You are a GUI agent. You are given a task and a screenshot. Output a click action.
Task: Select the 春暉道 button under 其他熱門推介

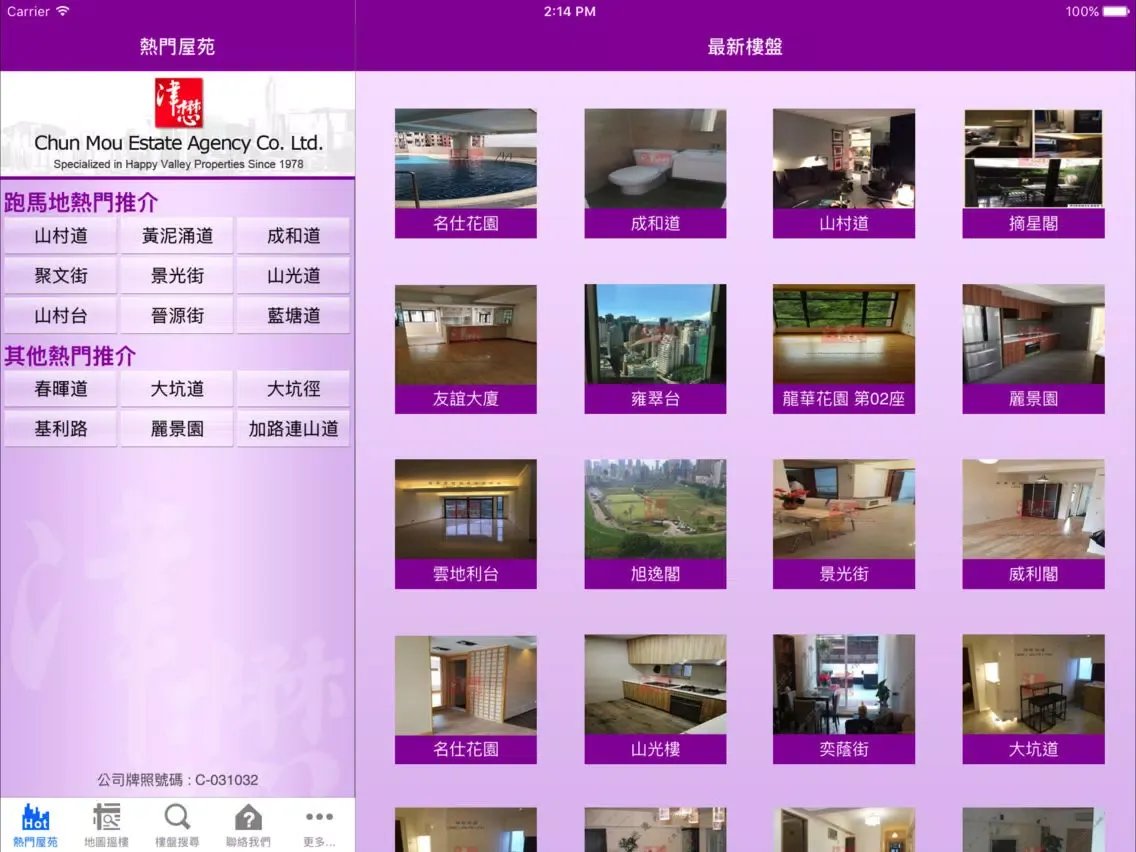pos(60,388)
